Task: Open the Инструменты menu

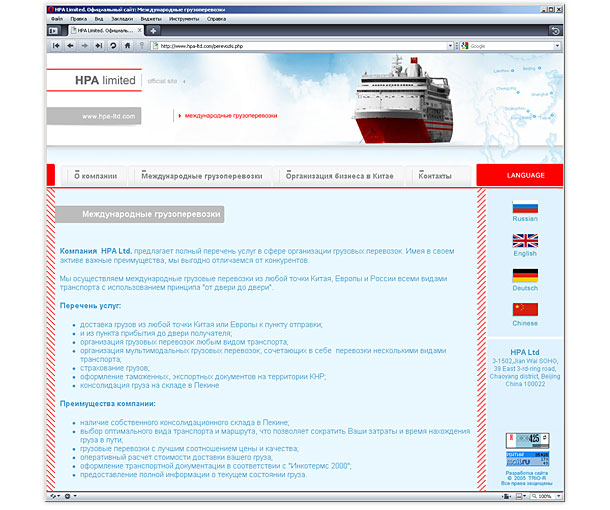Action: point(184,19)
